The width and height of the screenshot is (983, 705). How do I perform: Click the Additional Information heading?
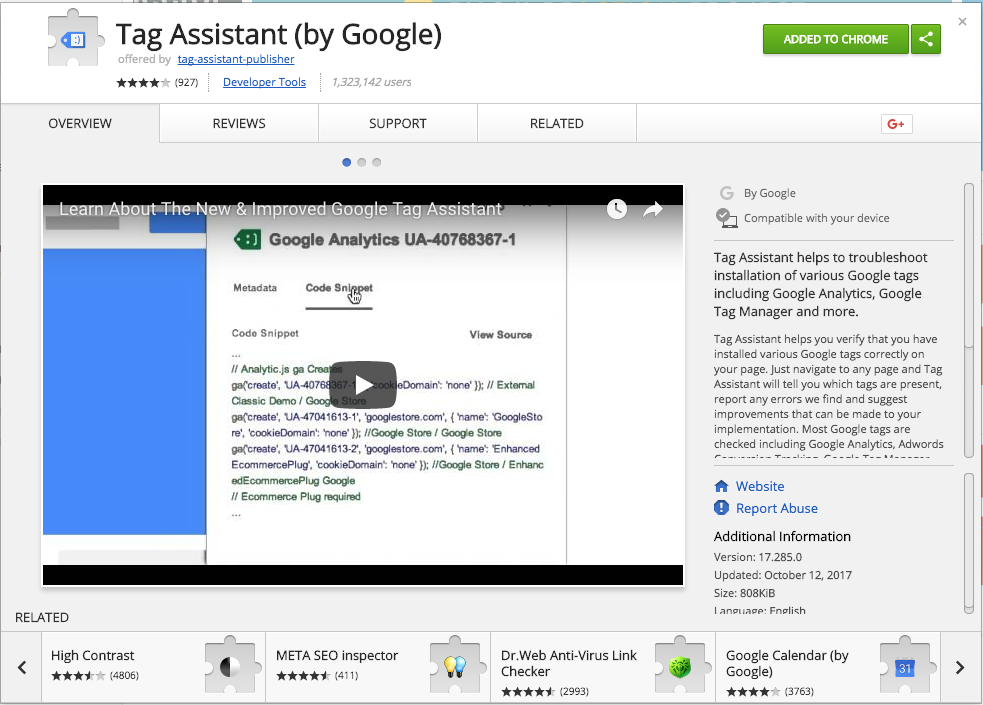(x=782, y=536)
